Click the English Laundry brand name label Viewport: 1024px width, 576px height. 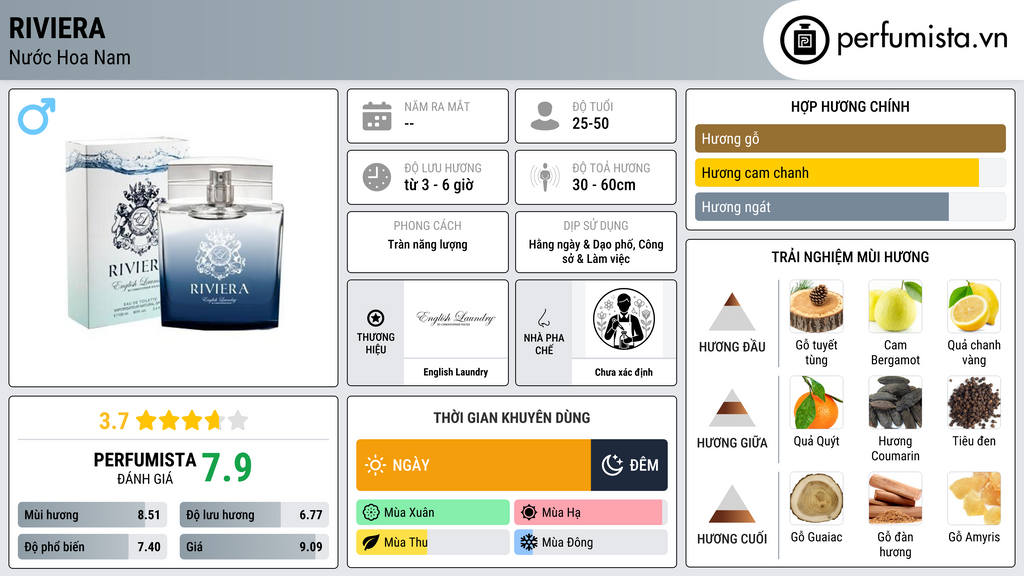point(456,372)
